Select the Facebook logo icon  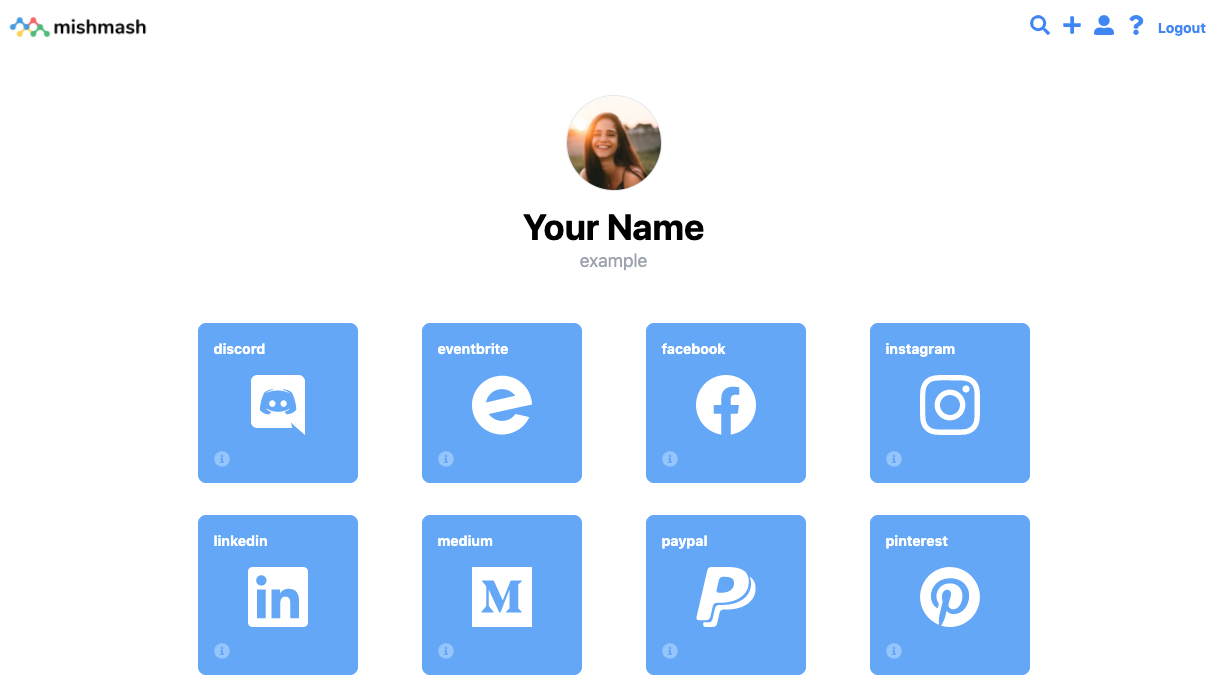tap(726, 405)
